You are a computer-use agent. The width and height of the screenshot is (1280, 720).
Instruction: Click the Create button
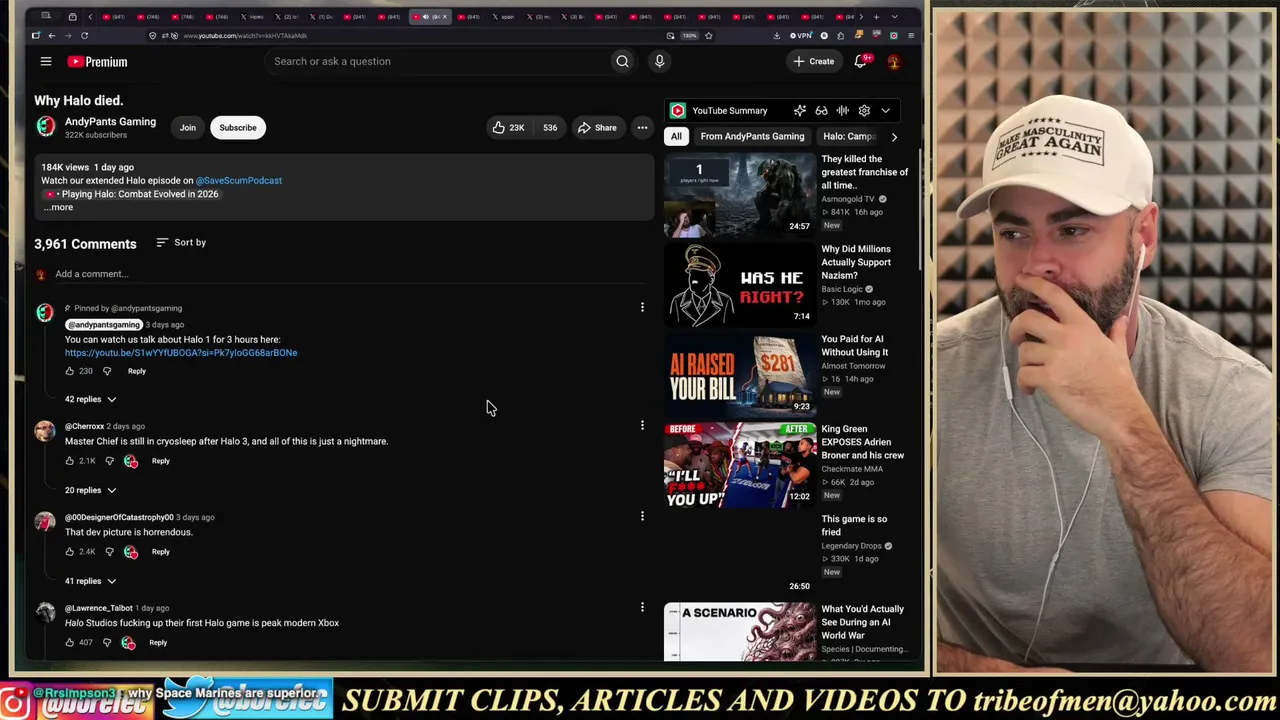coord(814,62)
